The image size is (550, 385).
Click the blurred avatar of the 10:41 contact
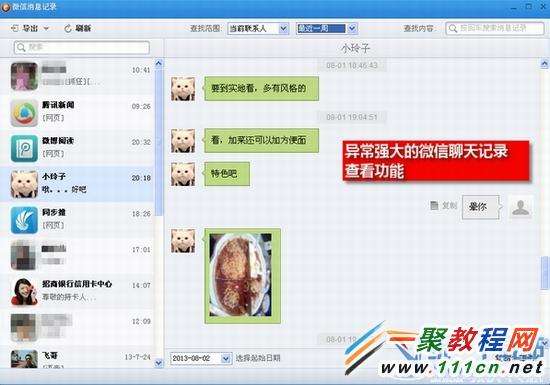[x=24, y=76]
